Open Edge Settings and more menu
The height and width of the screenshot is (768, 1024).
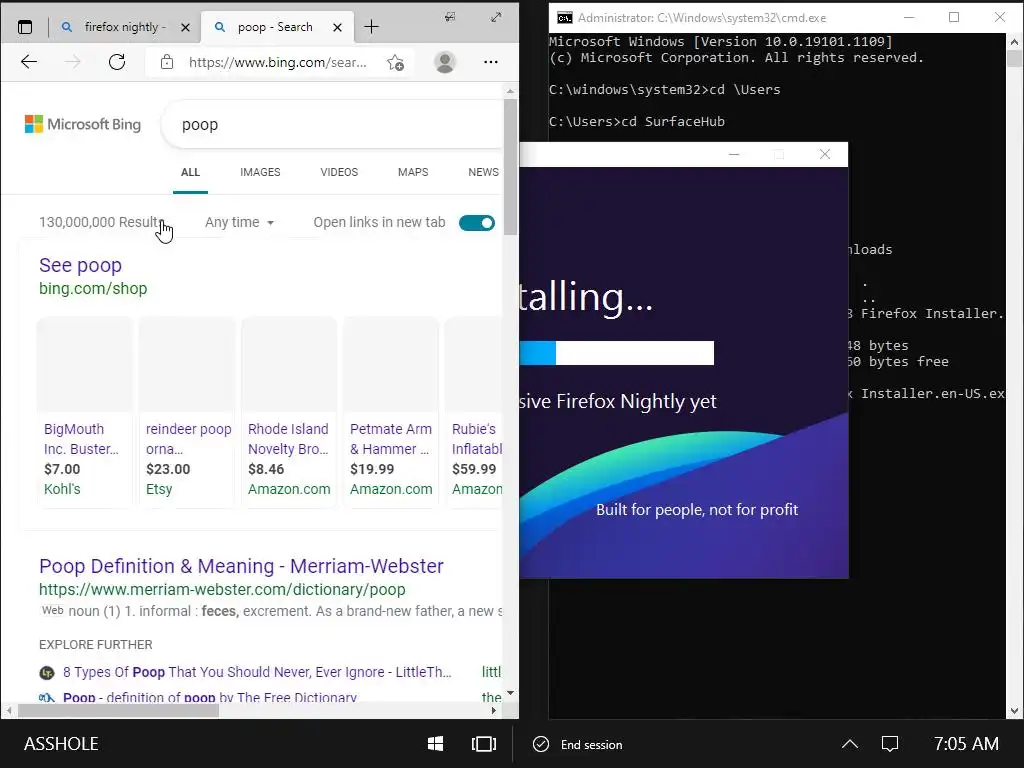(490, 62)
